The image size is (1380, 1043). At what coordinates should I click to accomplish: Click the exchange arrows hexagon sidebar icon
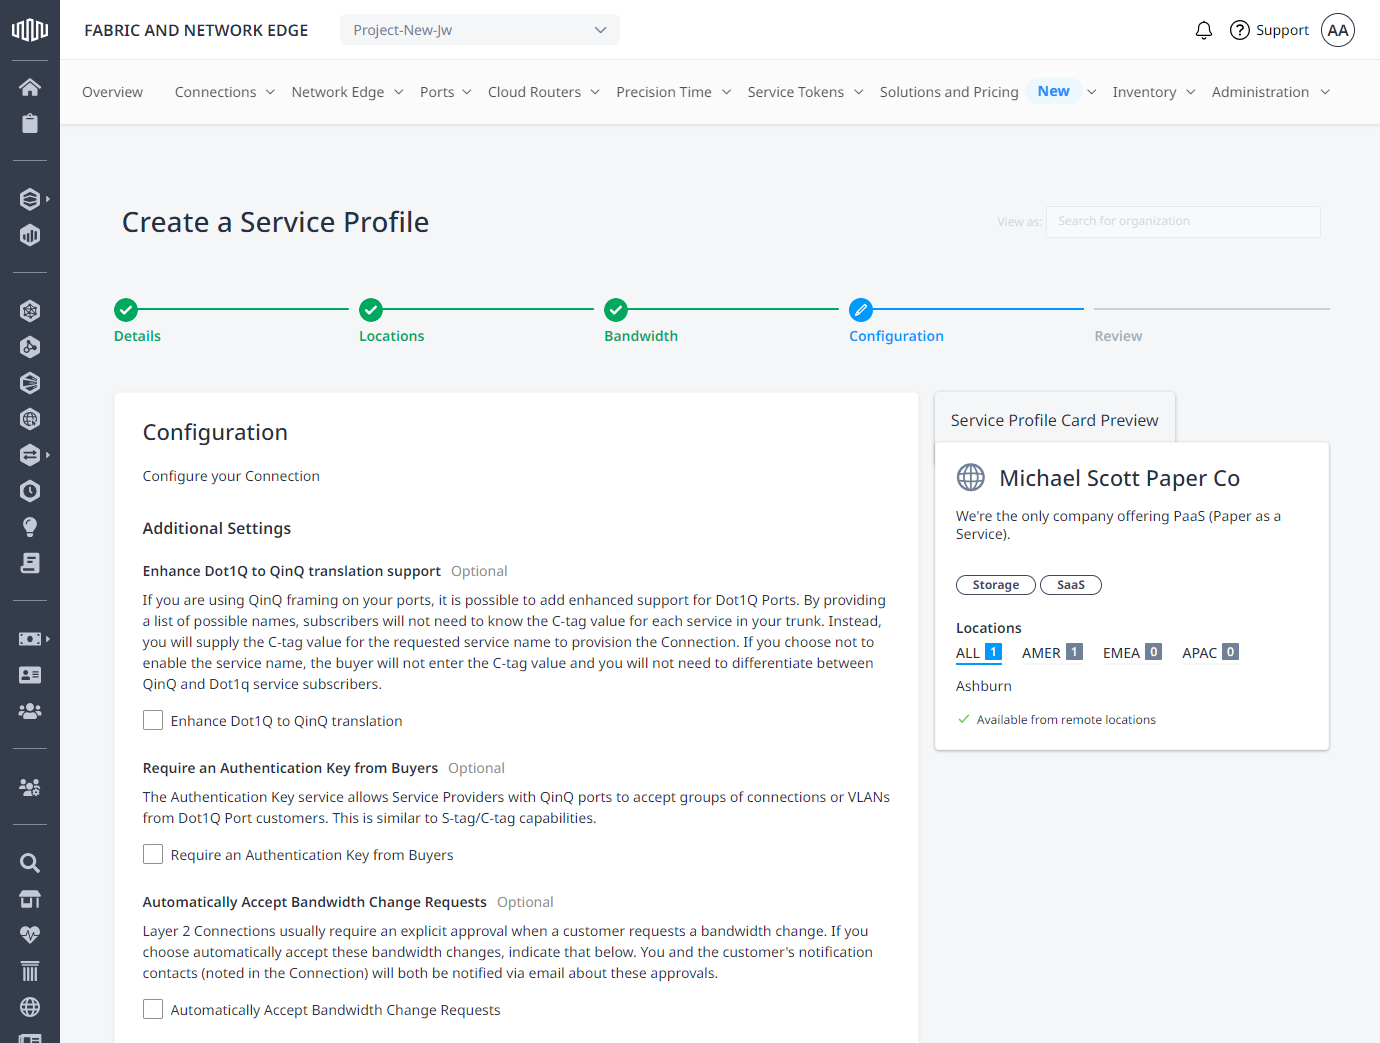coord(30,455)
